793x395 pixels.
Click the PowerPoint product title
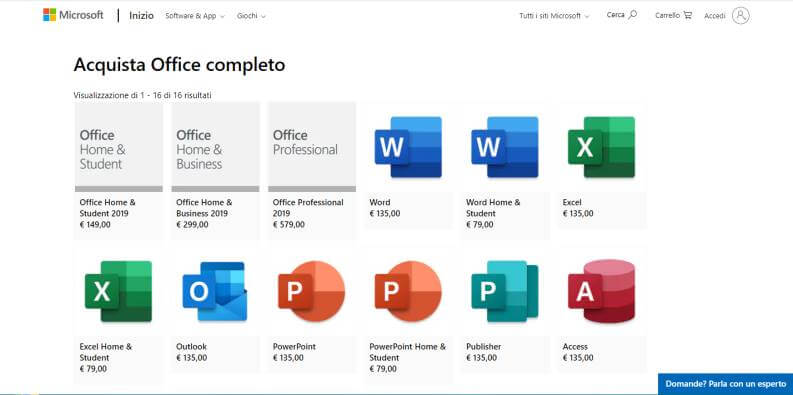(x=294, y=346)
